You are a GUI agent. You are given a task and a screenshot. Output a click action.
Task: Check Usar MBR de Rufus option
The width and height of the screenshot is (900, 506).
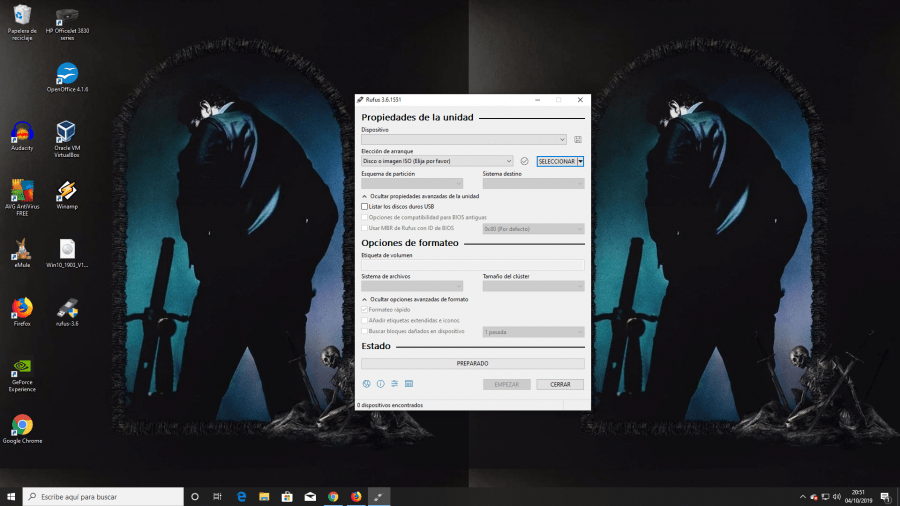click(365, 228)
